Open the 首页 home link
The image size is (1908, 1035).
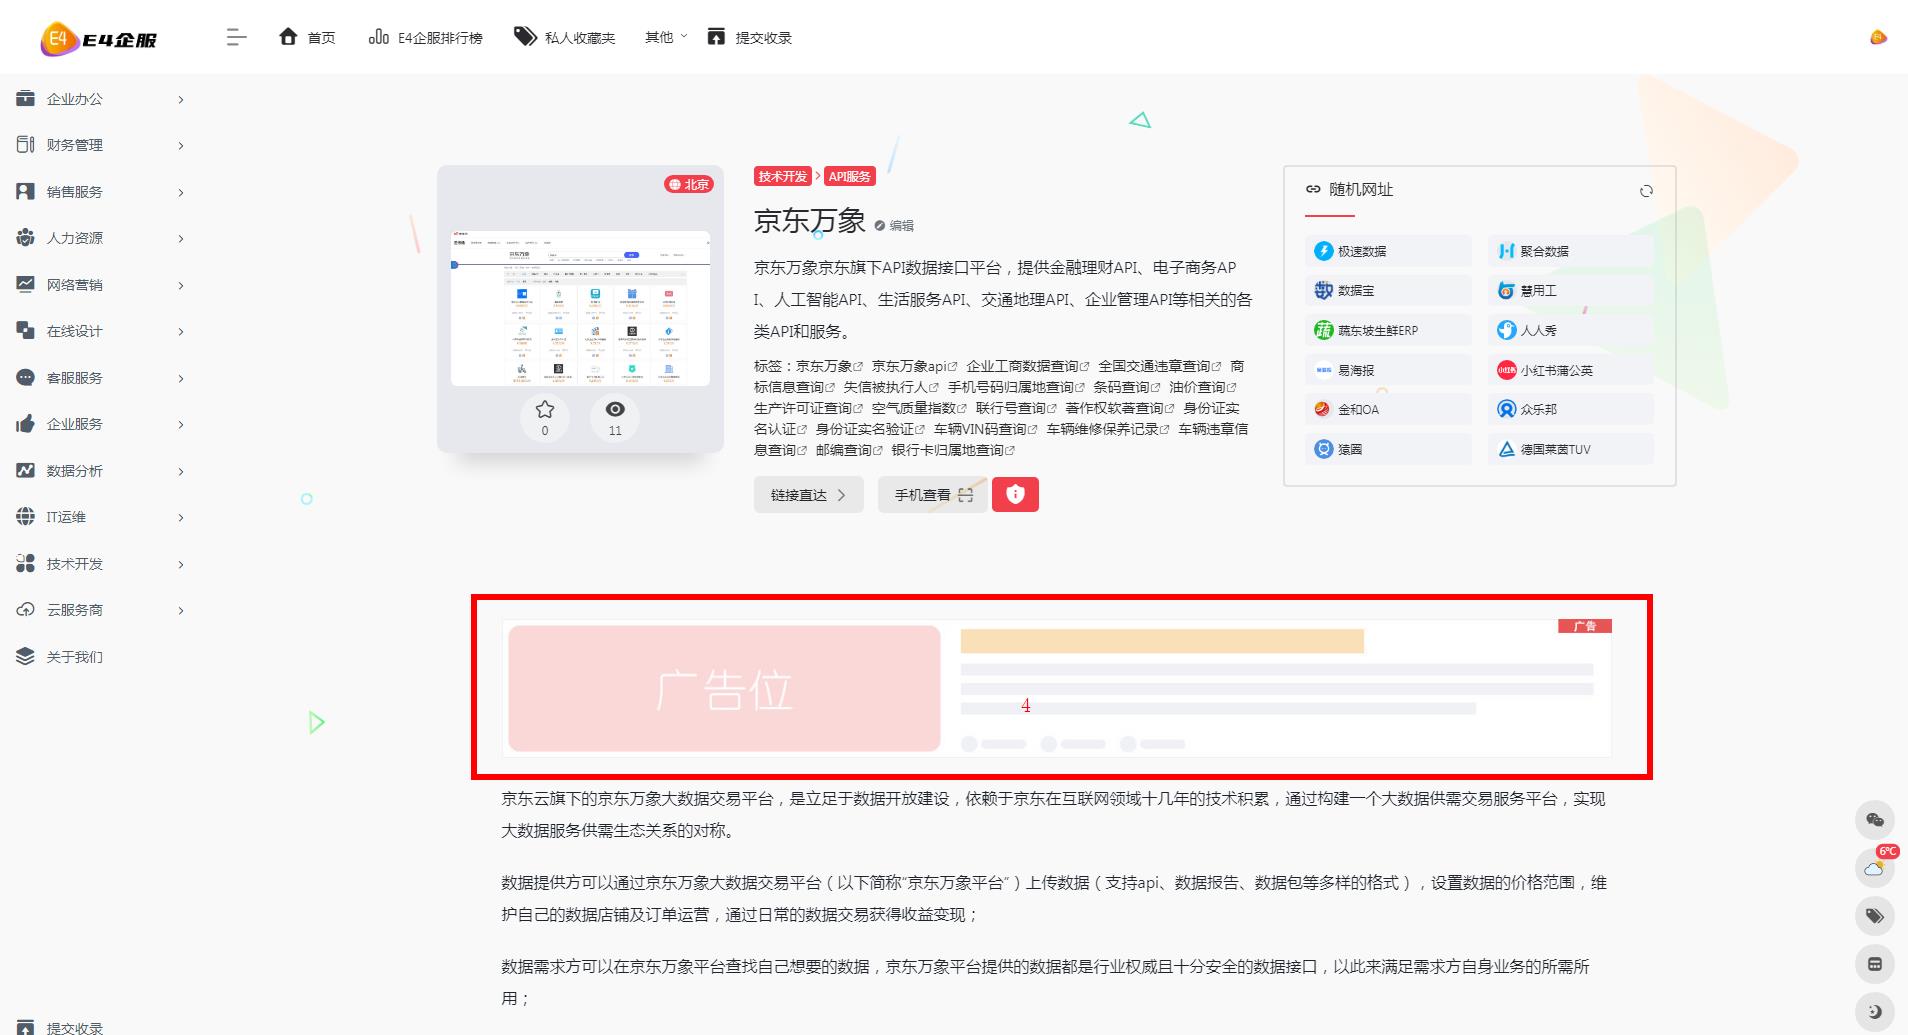point(307,38)
